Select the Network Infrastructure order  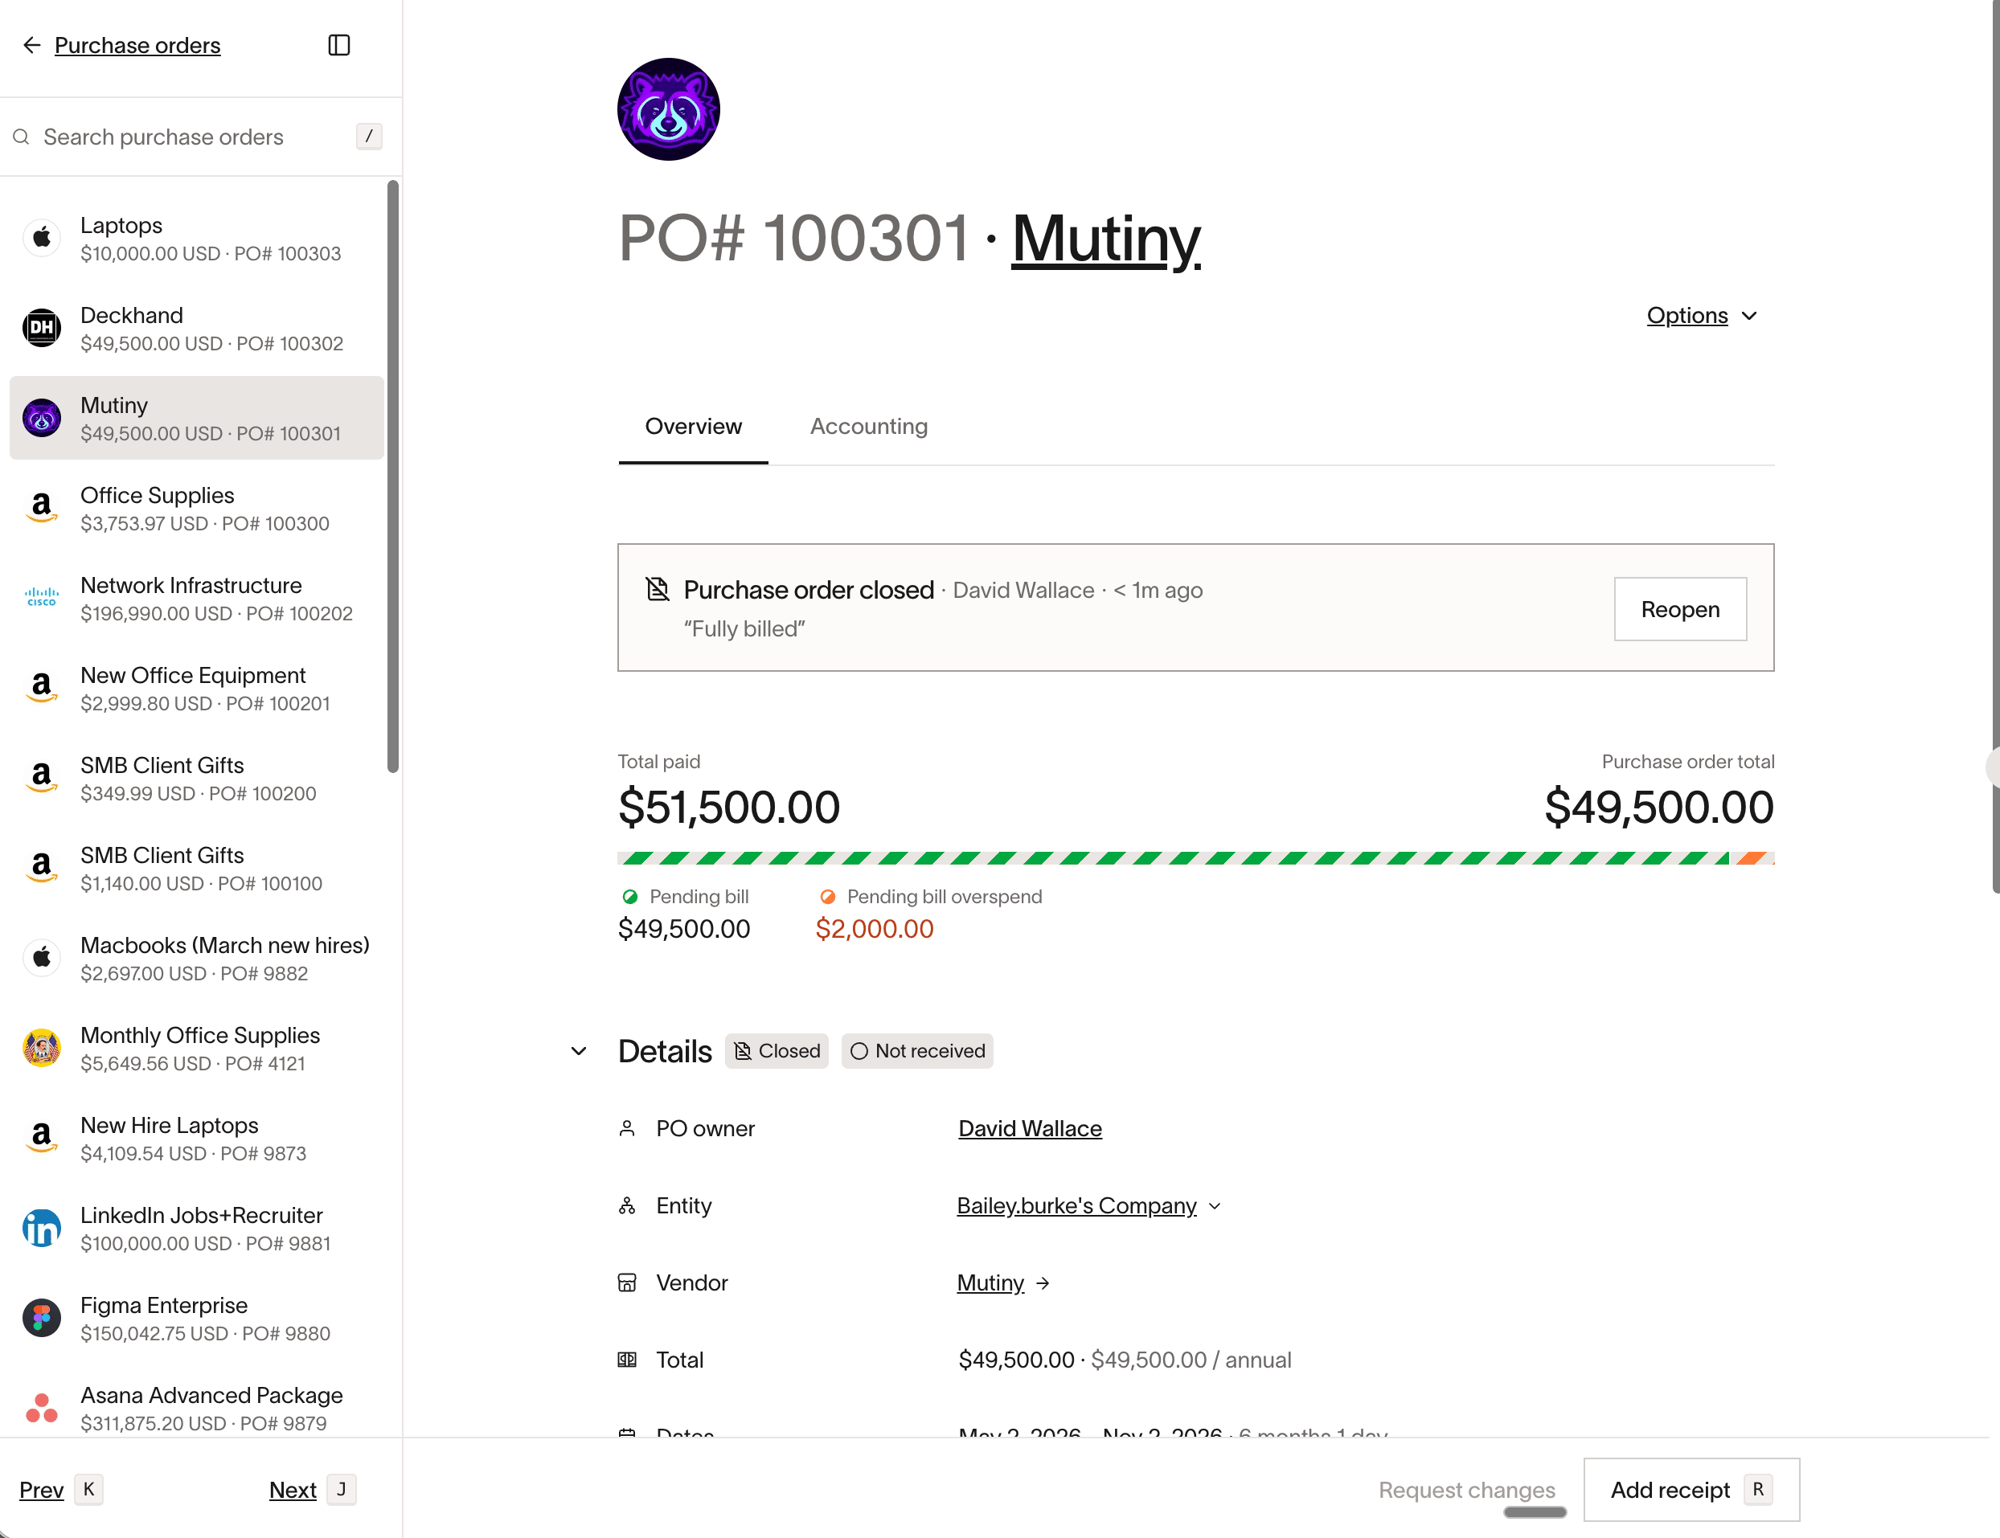pyautogui.click(x=197, y=598)
